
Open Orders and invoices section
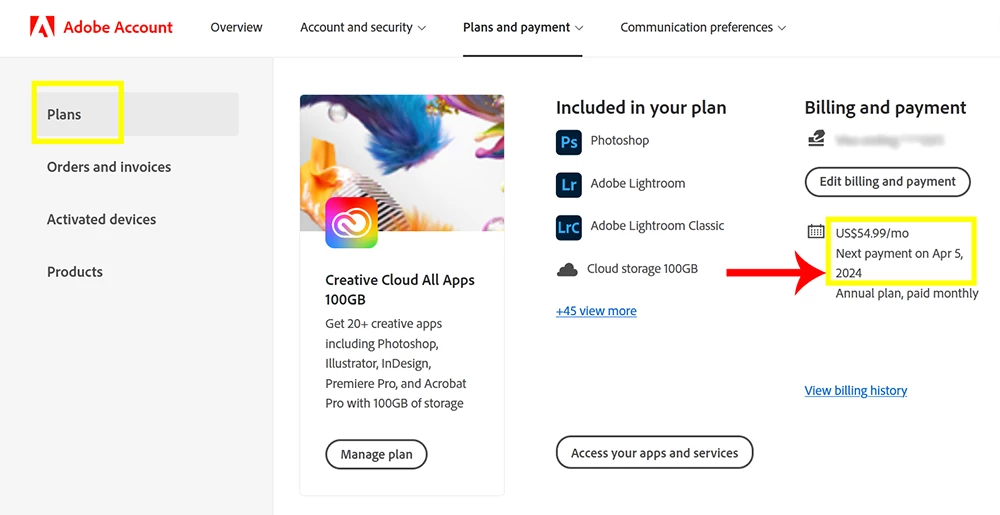click(x=109, y=167)
